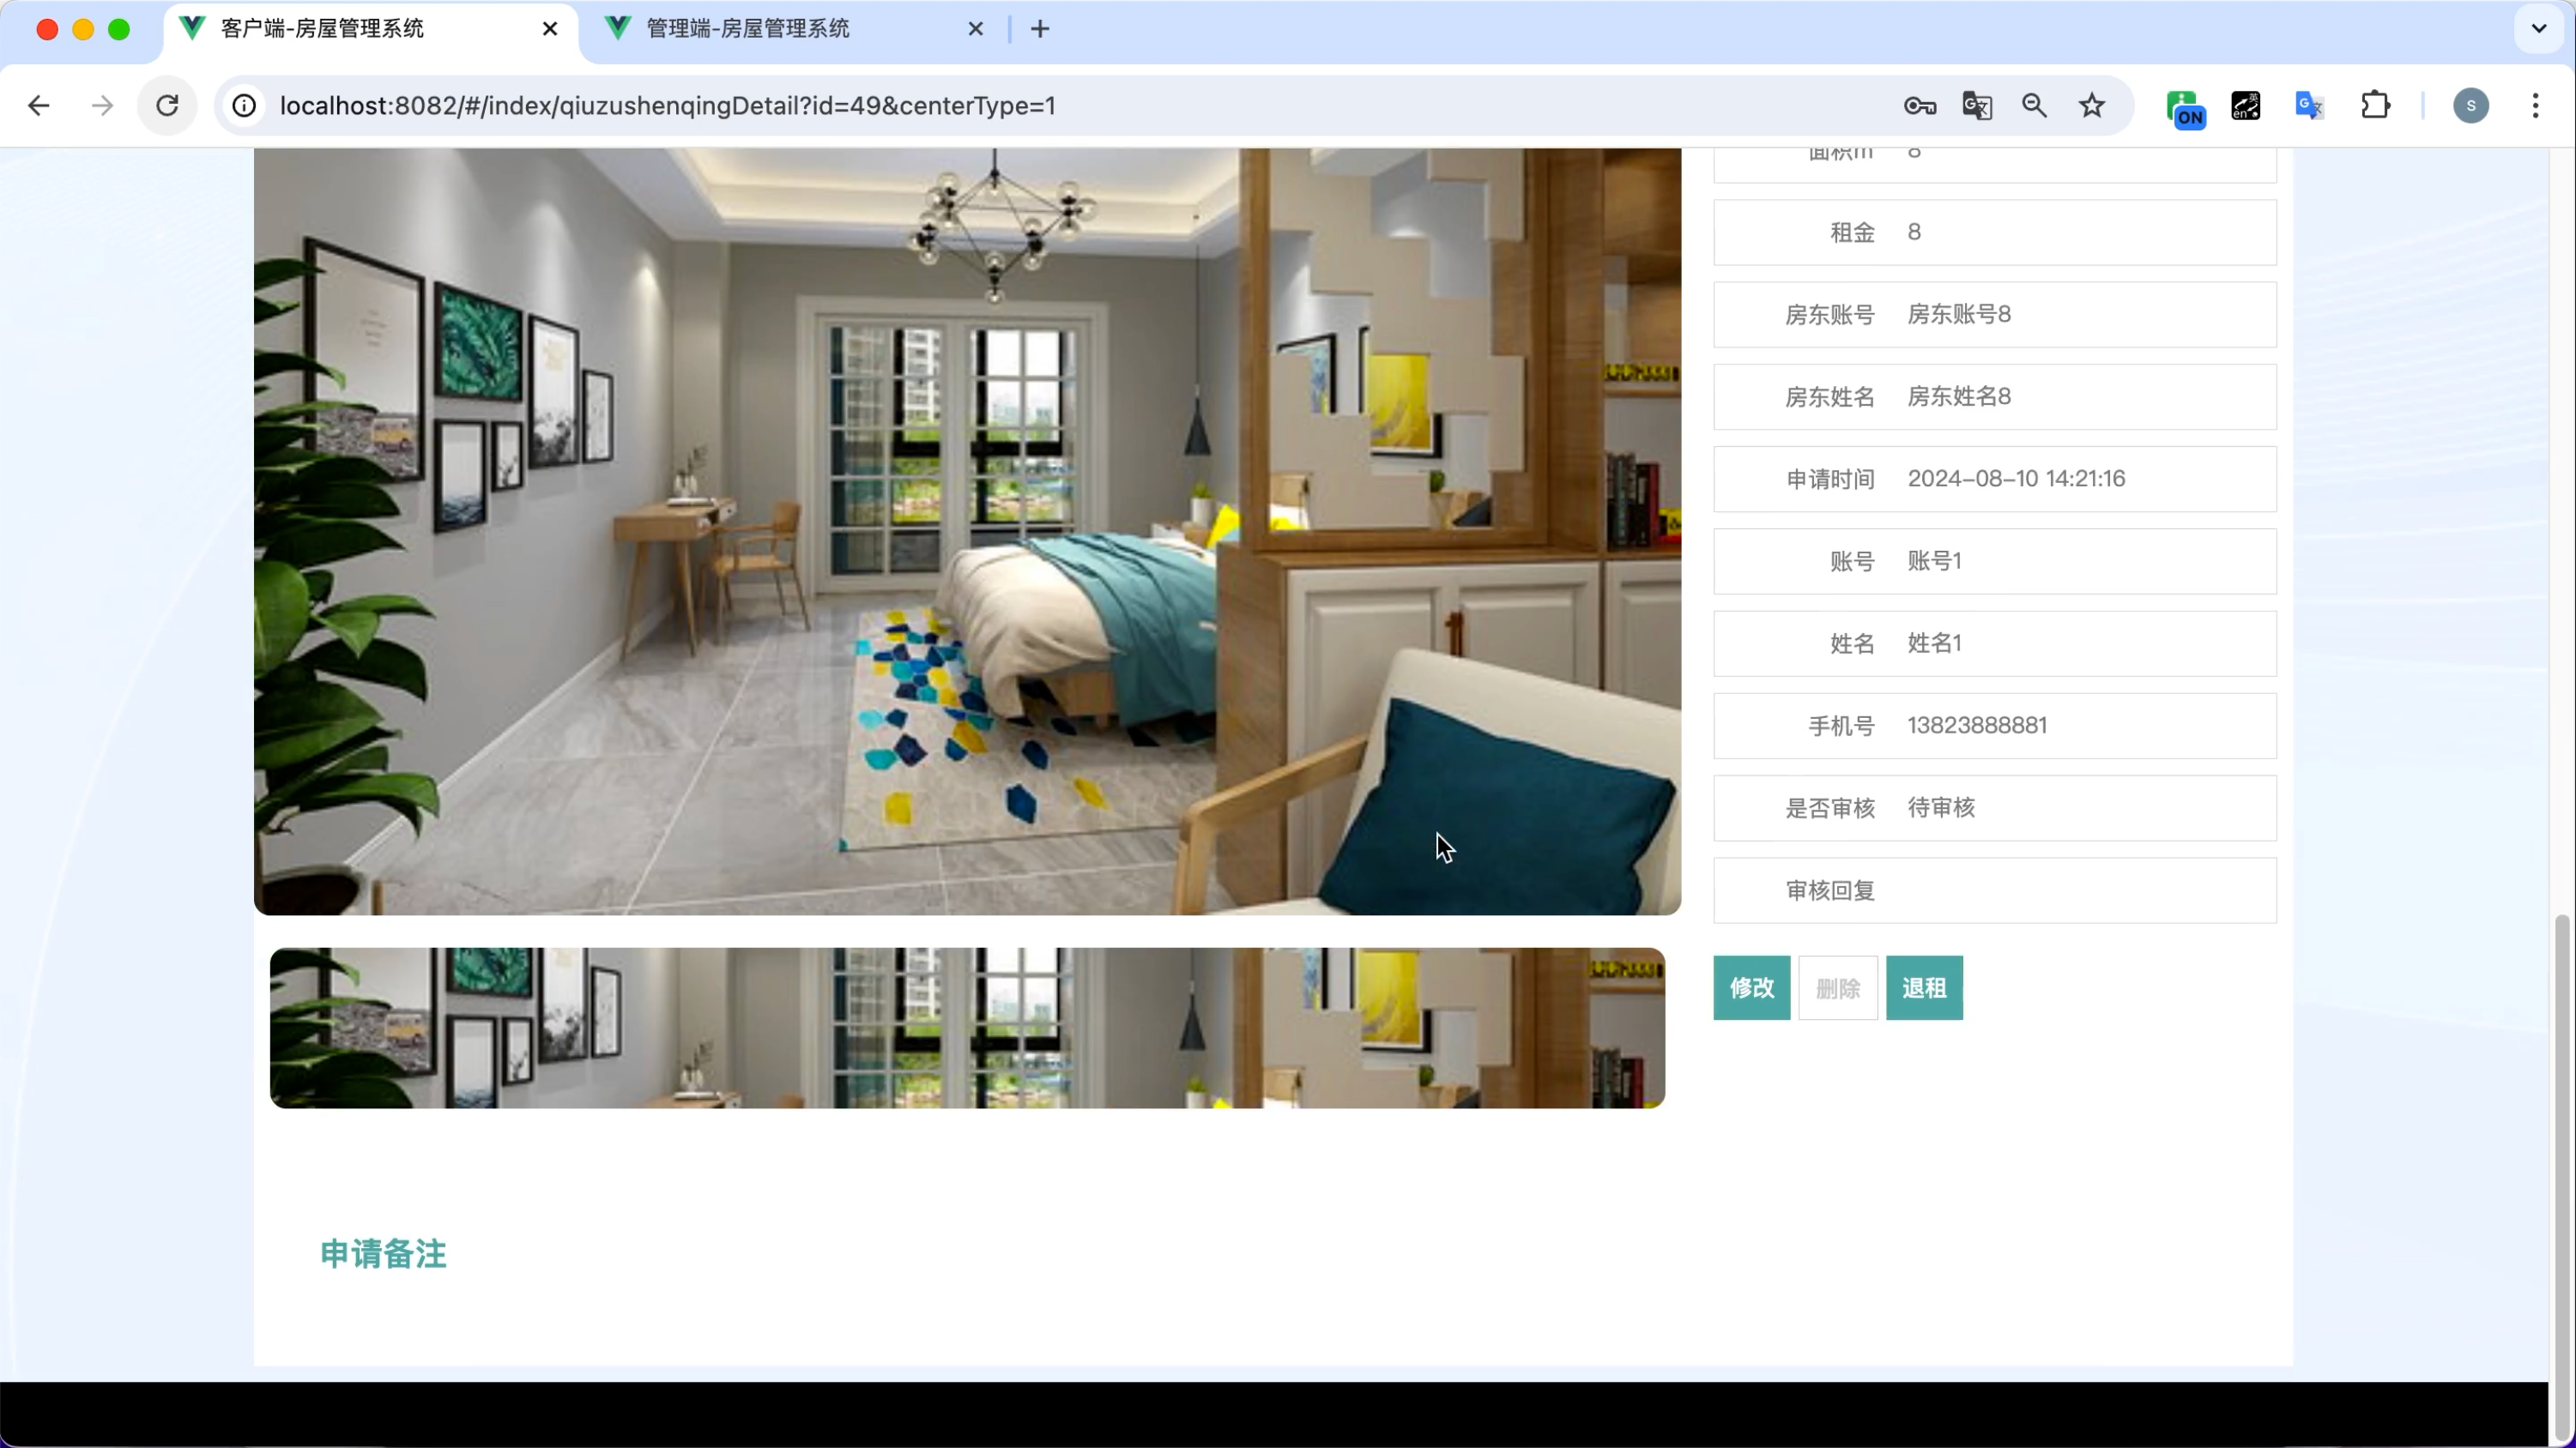Open a new browser tab
Screen dimensions: 2576x1448
[x=1040, y=29]
